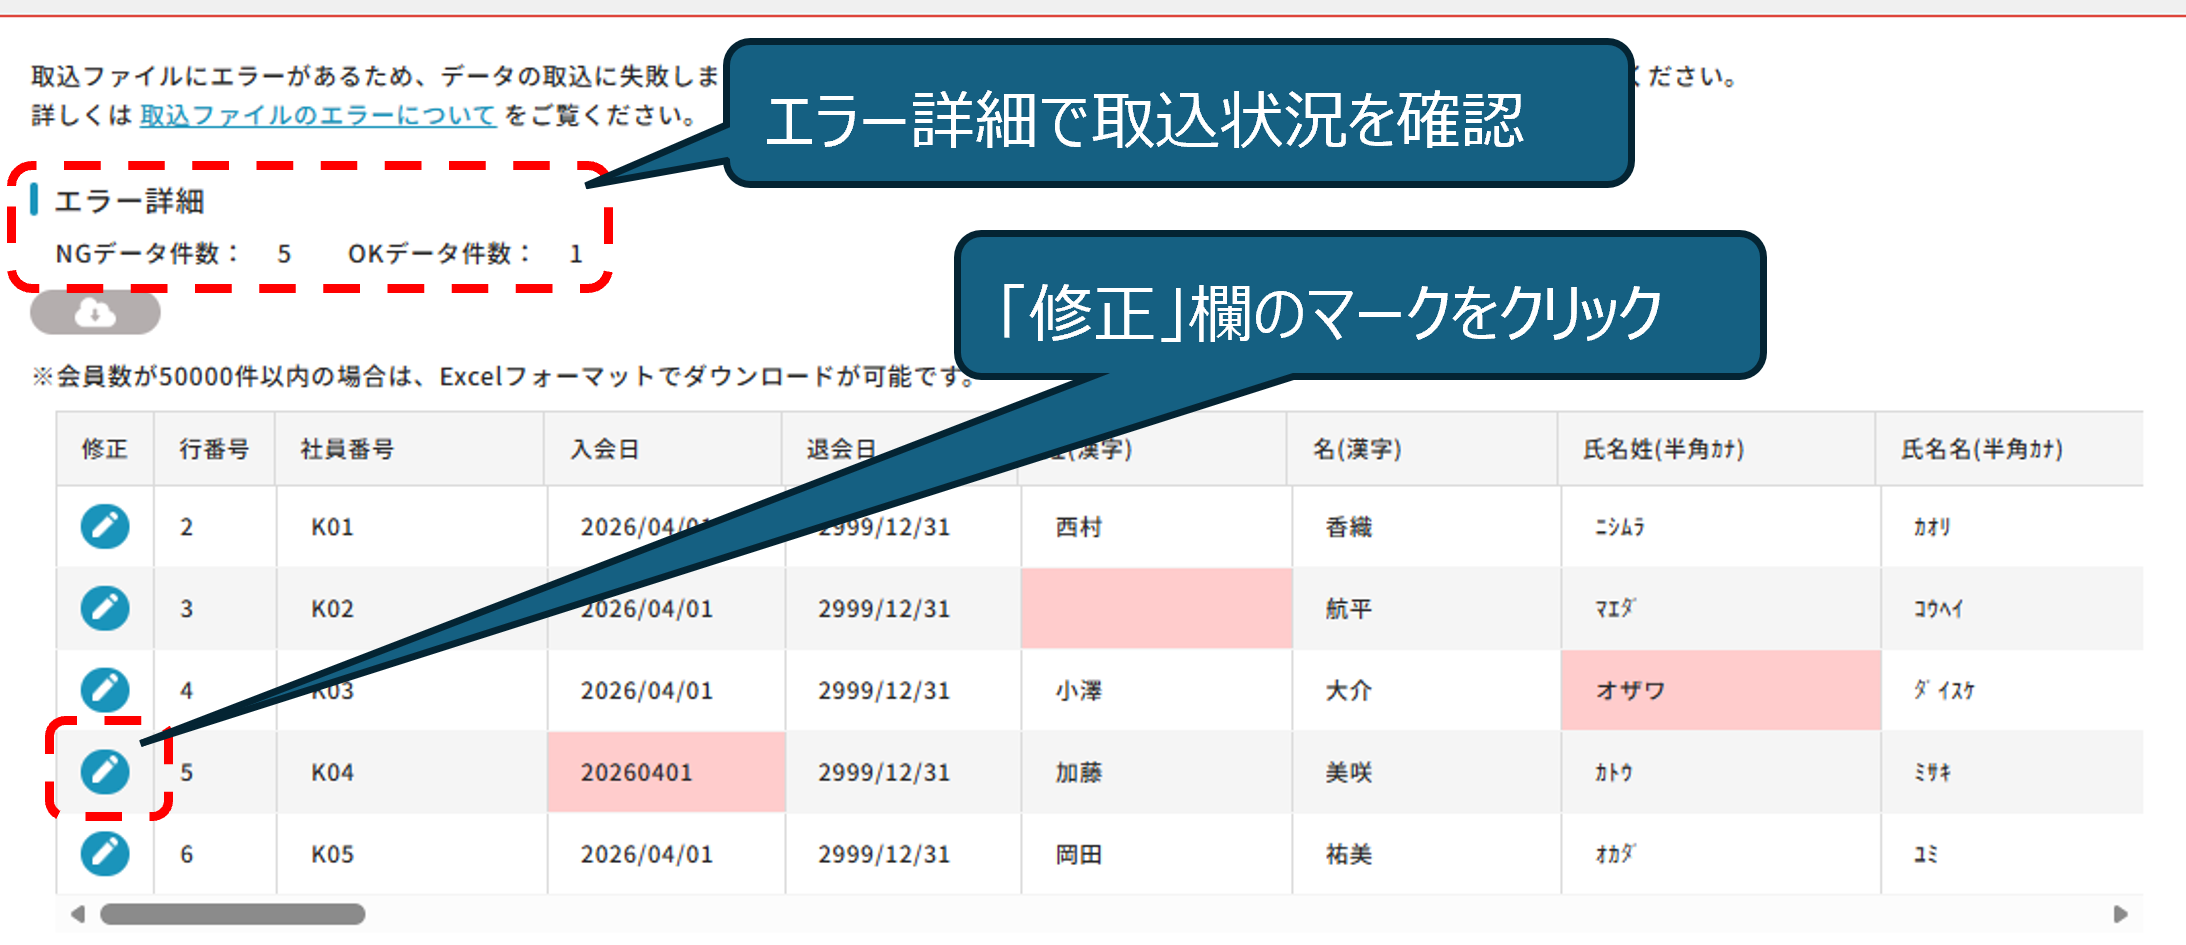Edit row 5 with employee number K04
The height and width of the screenshot is (945, 2186).
[x=105, y=772]
